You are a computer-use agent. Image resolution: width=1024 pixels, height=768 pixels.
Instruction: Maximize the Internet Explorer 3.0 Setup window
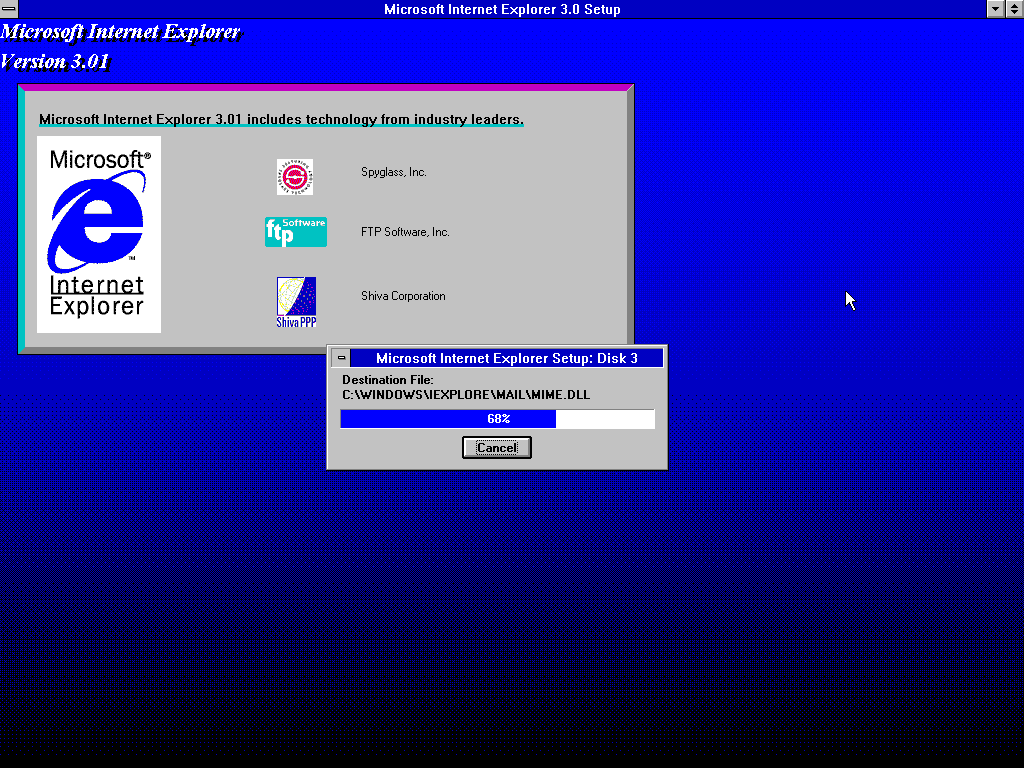click(1014, 9)
